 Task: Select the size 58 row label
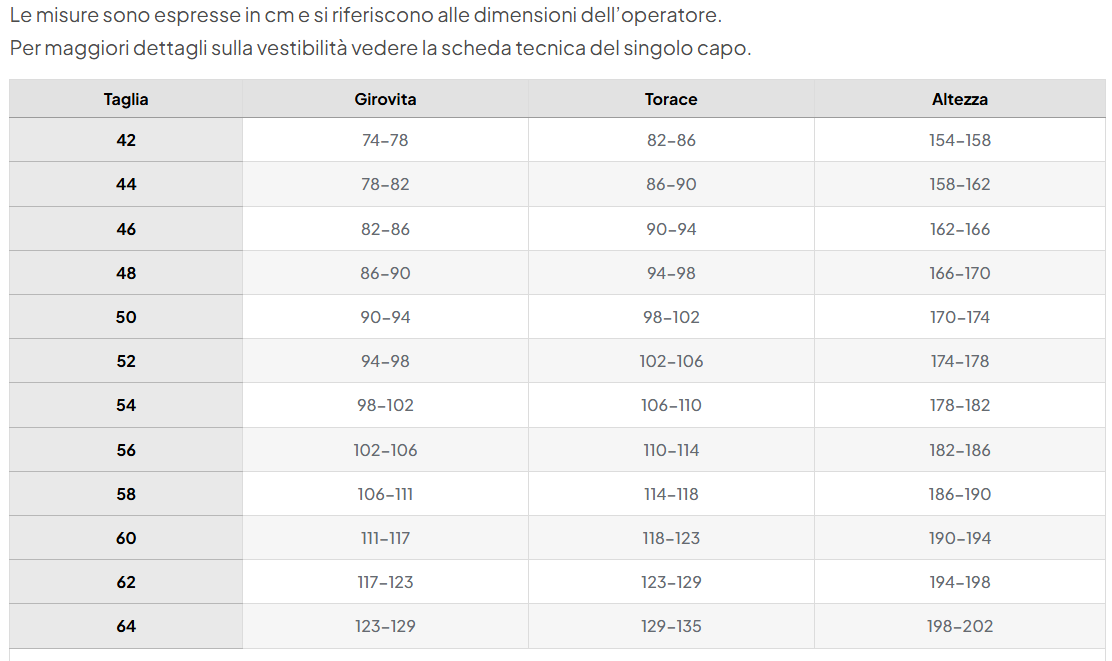pos(126,494)
